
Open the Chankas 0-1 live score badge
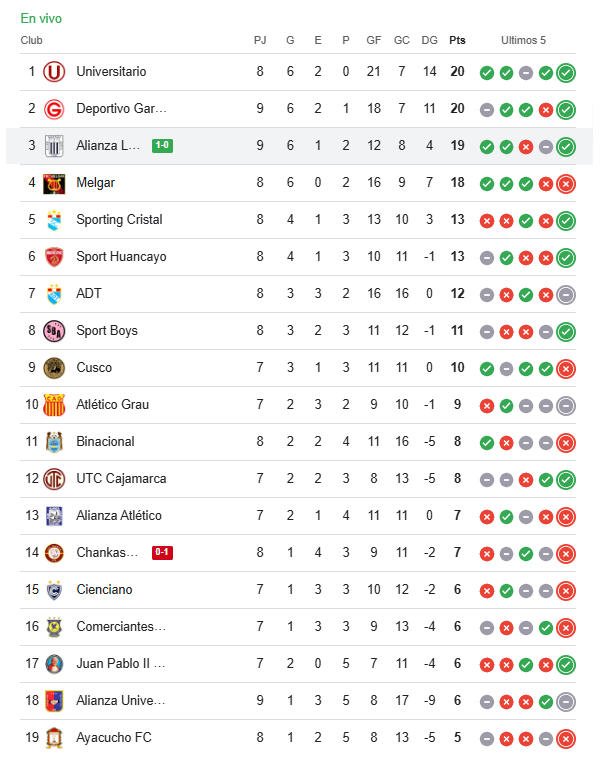pyautogui.click(x=162, y=553)
